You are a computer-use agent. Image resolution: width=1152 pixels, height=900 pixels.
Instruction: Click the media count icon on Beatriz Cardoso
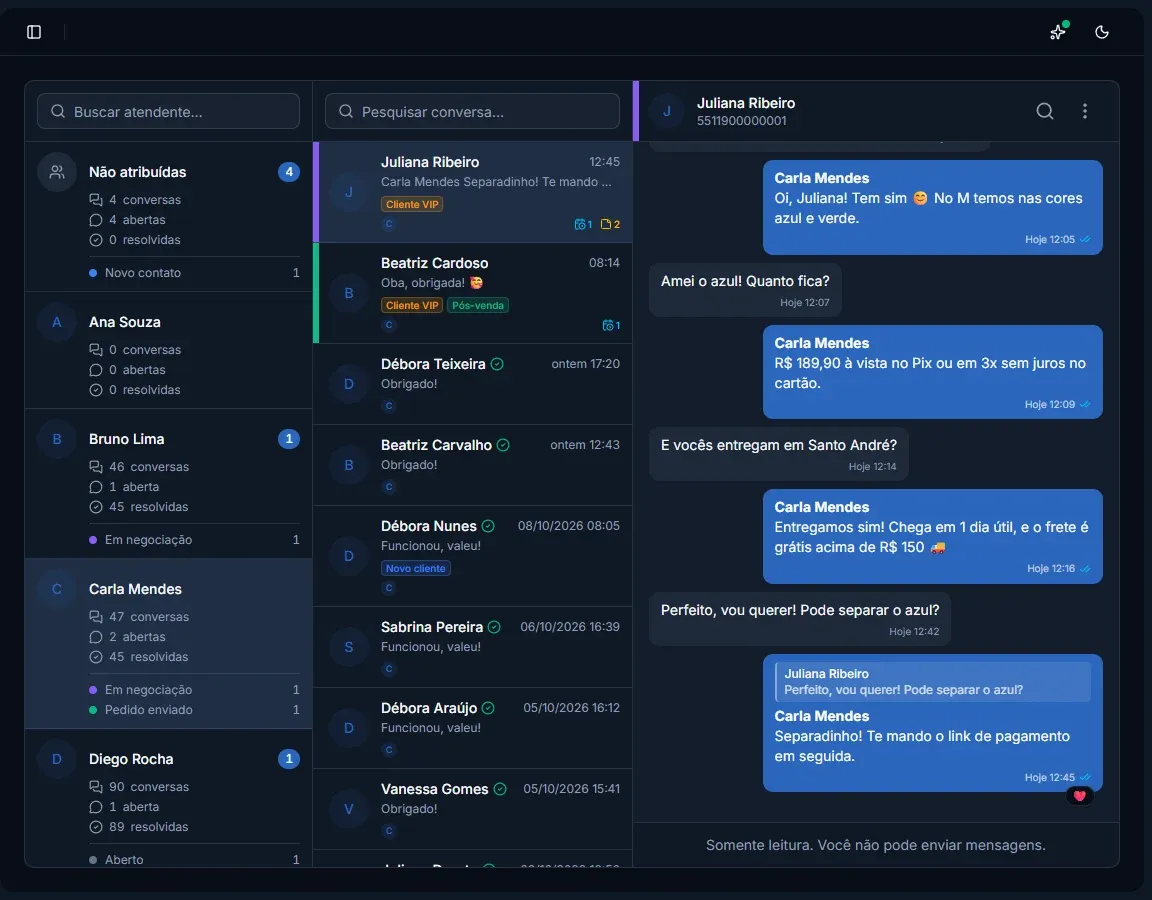[x=611, y=325]
